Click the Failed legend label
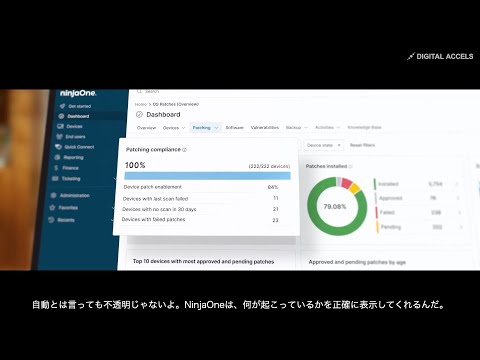Screen dimensions: 480x360 [387, 212]
